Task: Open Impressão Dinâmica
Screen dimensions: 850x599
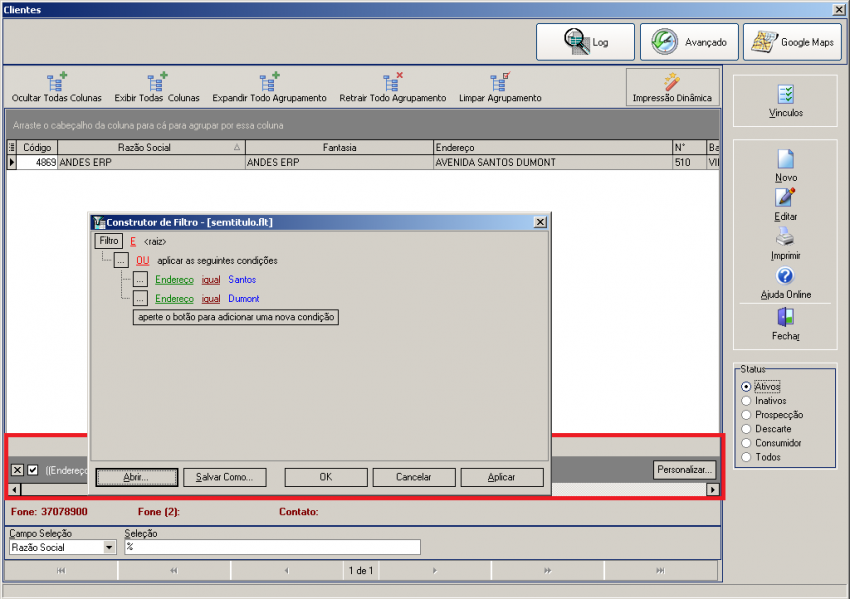Action: pyautogui.click(x=672, y=87)
